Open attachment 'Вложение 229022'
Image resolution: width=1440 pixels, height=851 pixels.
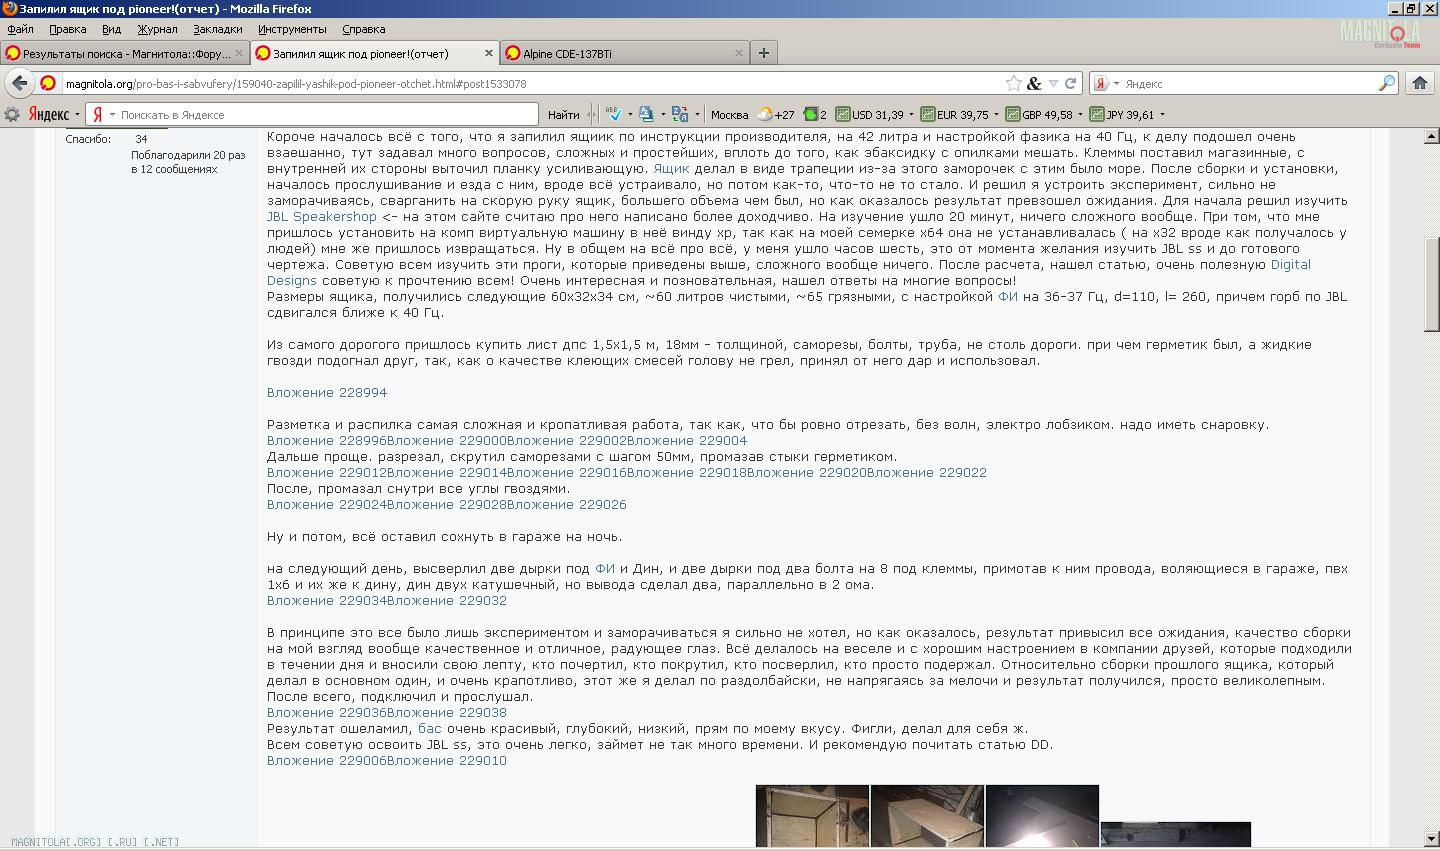point(927,472)
